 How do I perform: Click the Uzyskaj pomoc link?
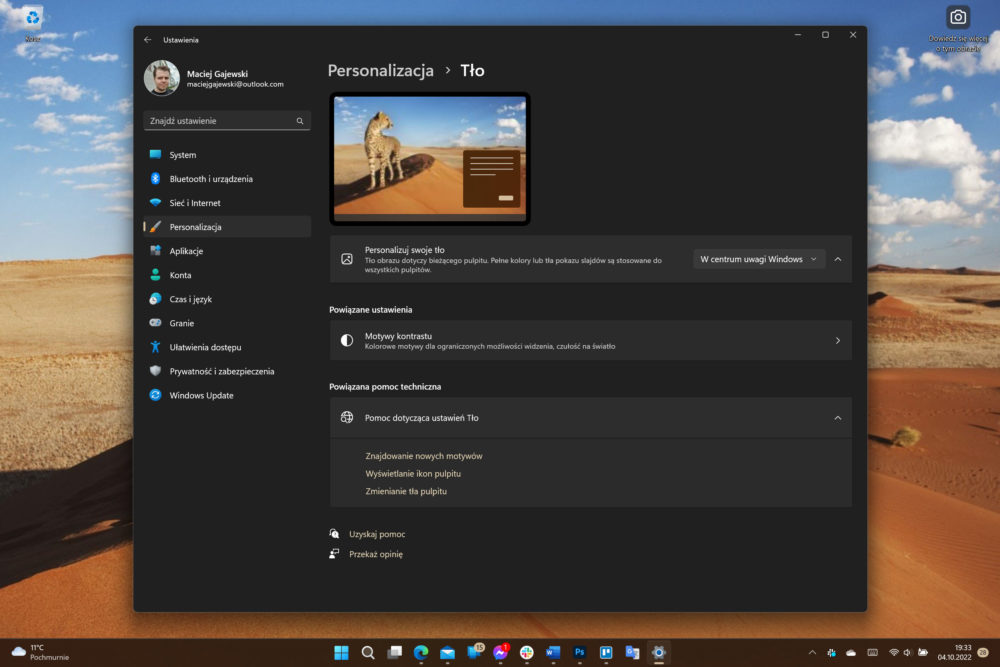377,534
